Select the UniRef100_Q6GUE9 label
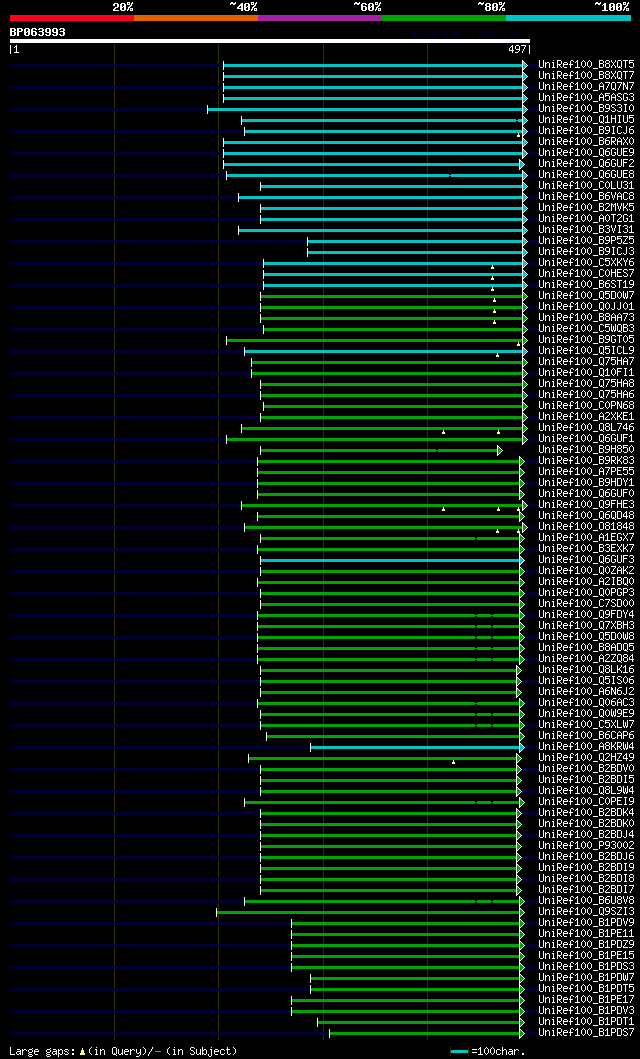Image resolution: width=640 pixels, height=1059 pixels. point(587,153)
